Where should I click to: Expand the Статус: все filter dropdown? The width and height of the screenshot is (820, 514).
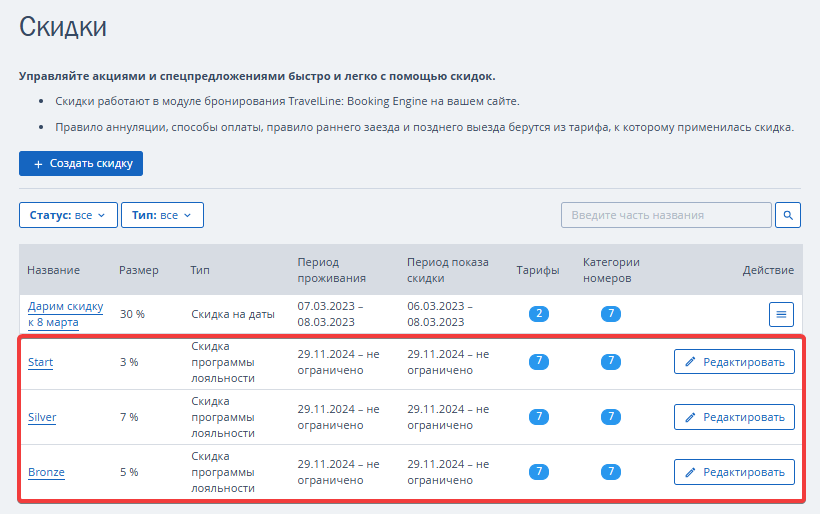[68, 215]
